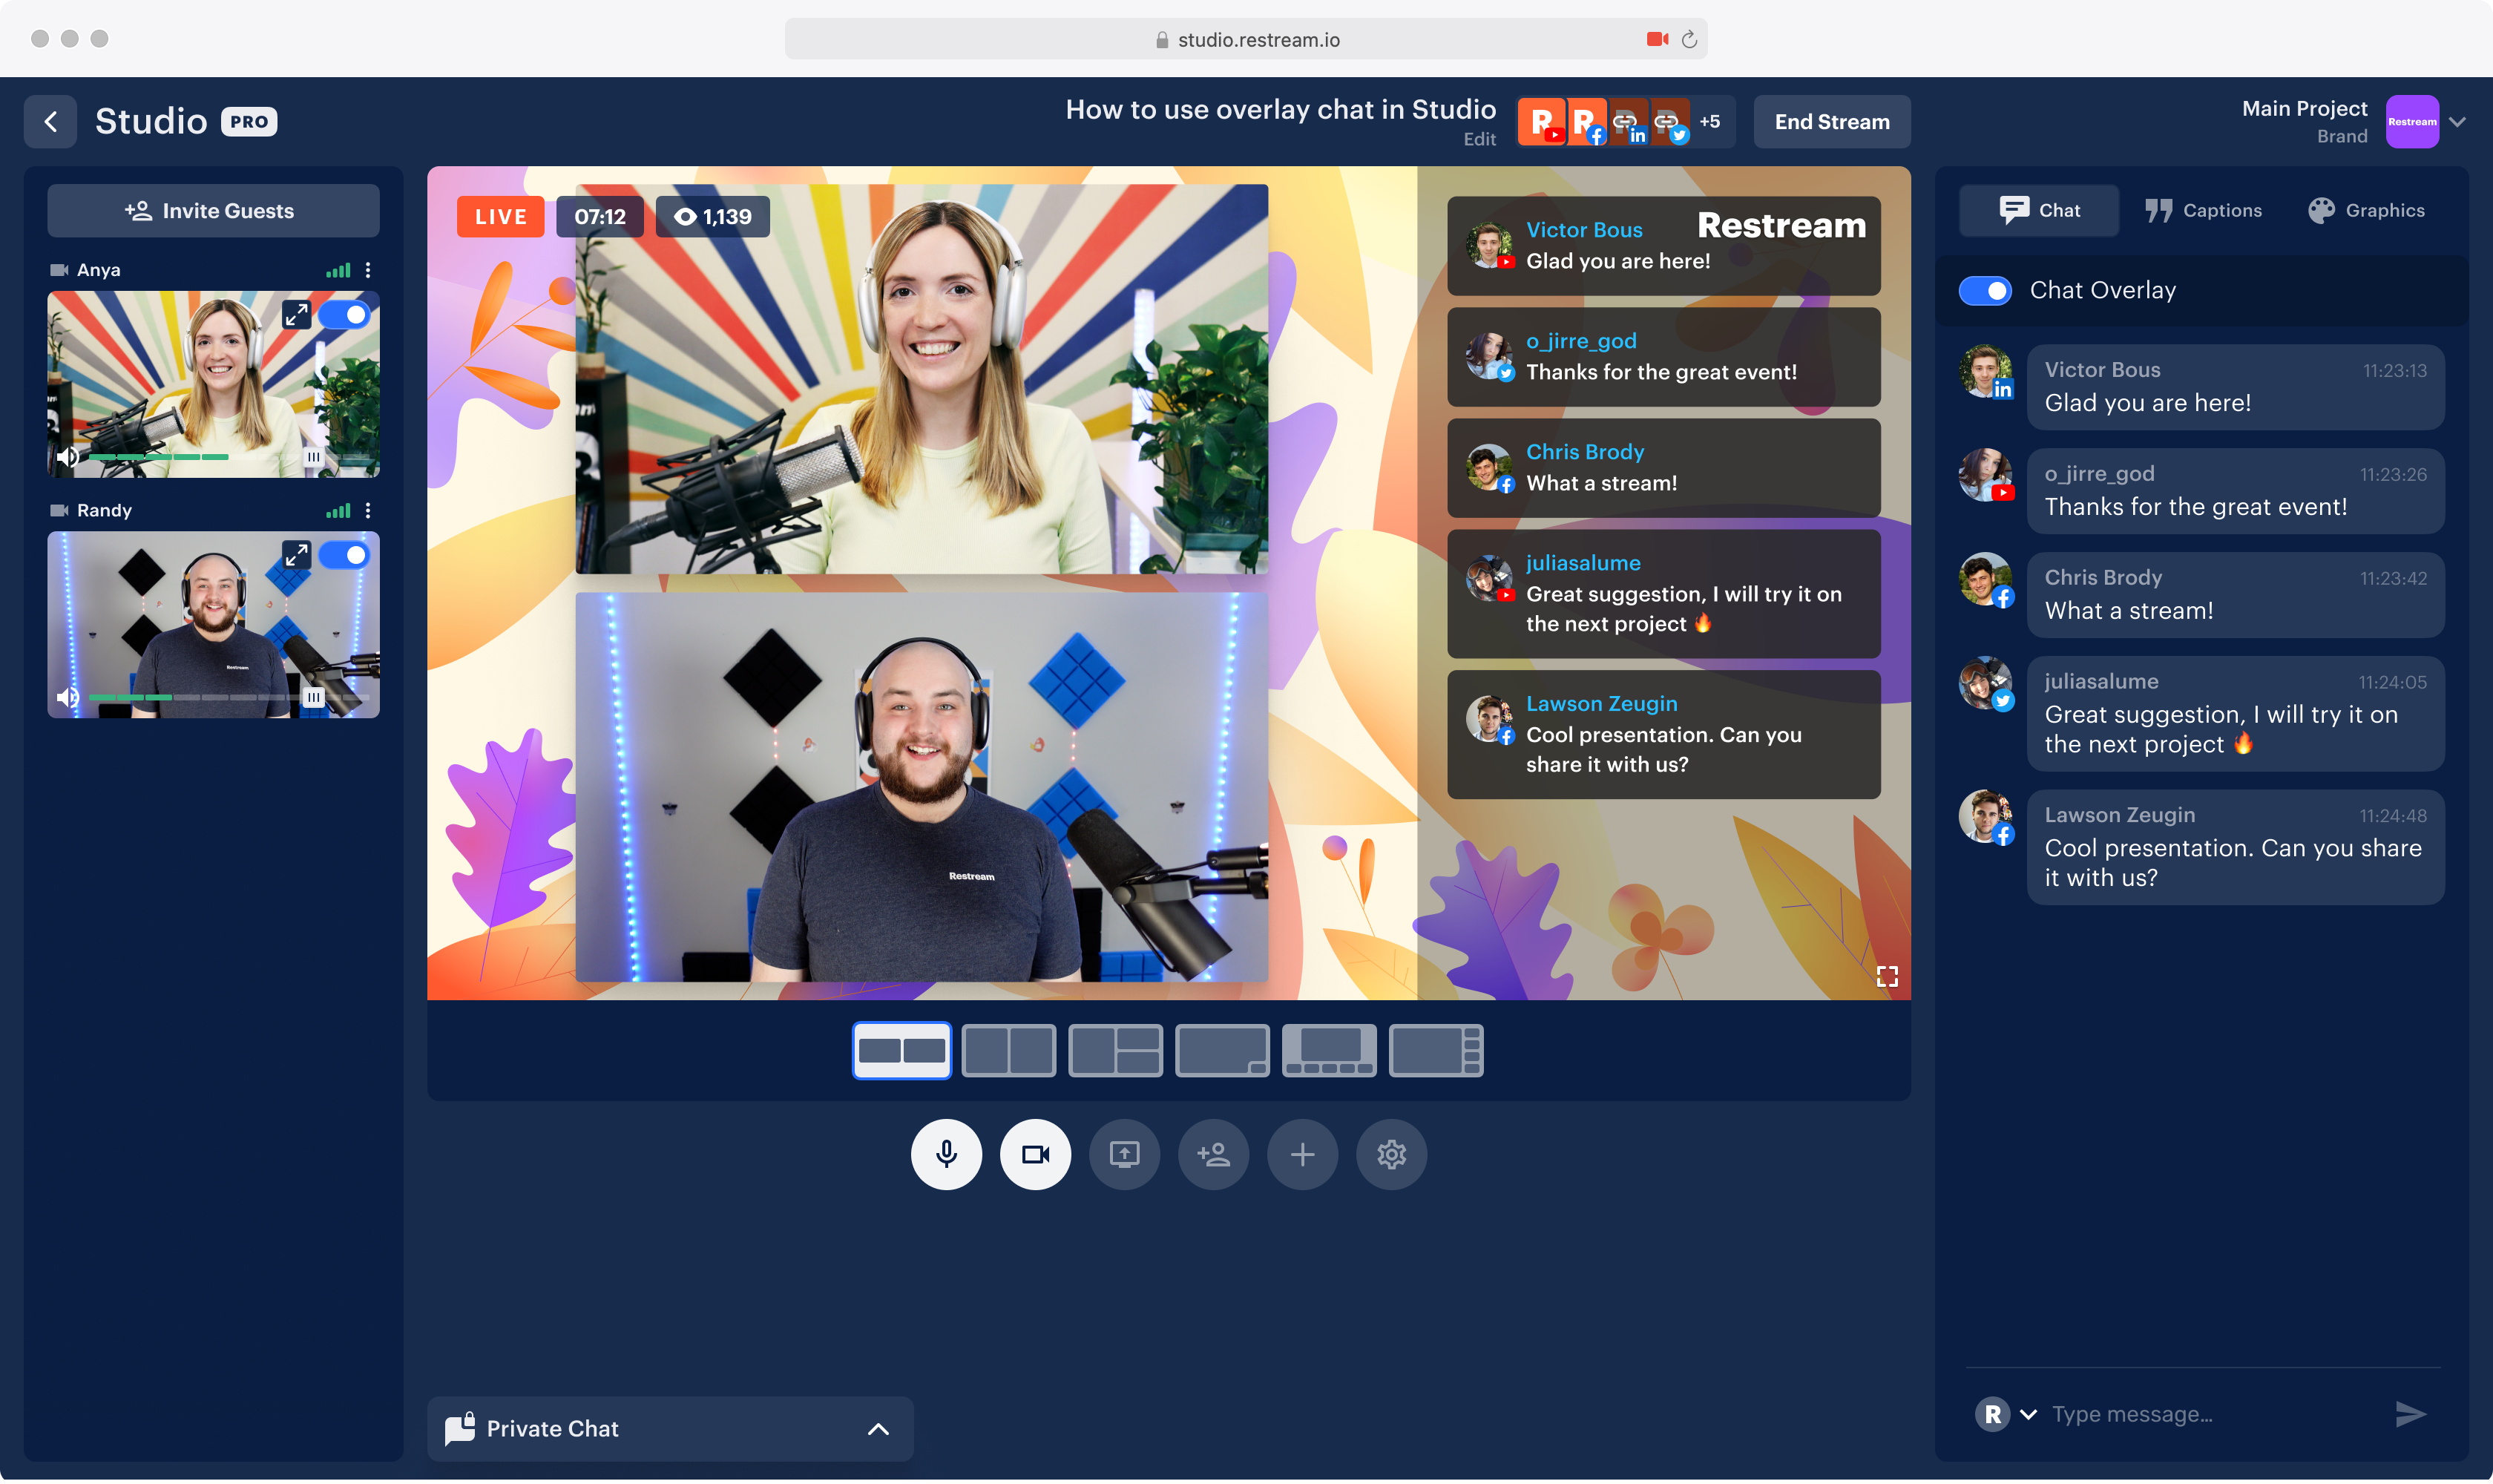This screenshot has width=2493, height=1484.
Task: Switch to the Captions tab
Action: (2203, 210)
